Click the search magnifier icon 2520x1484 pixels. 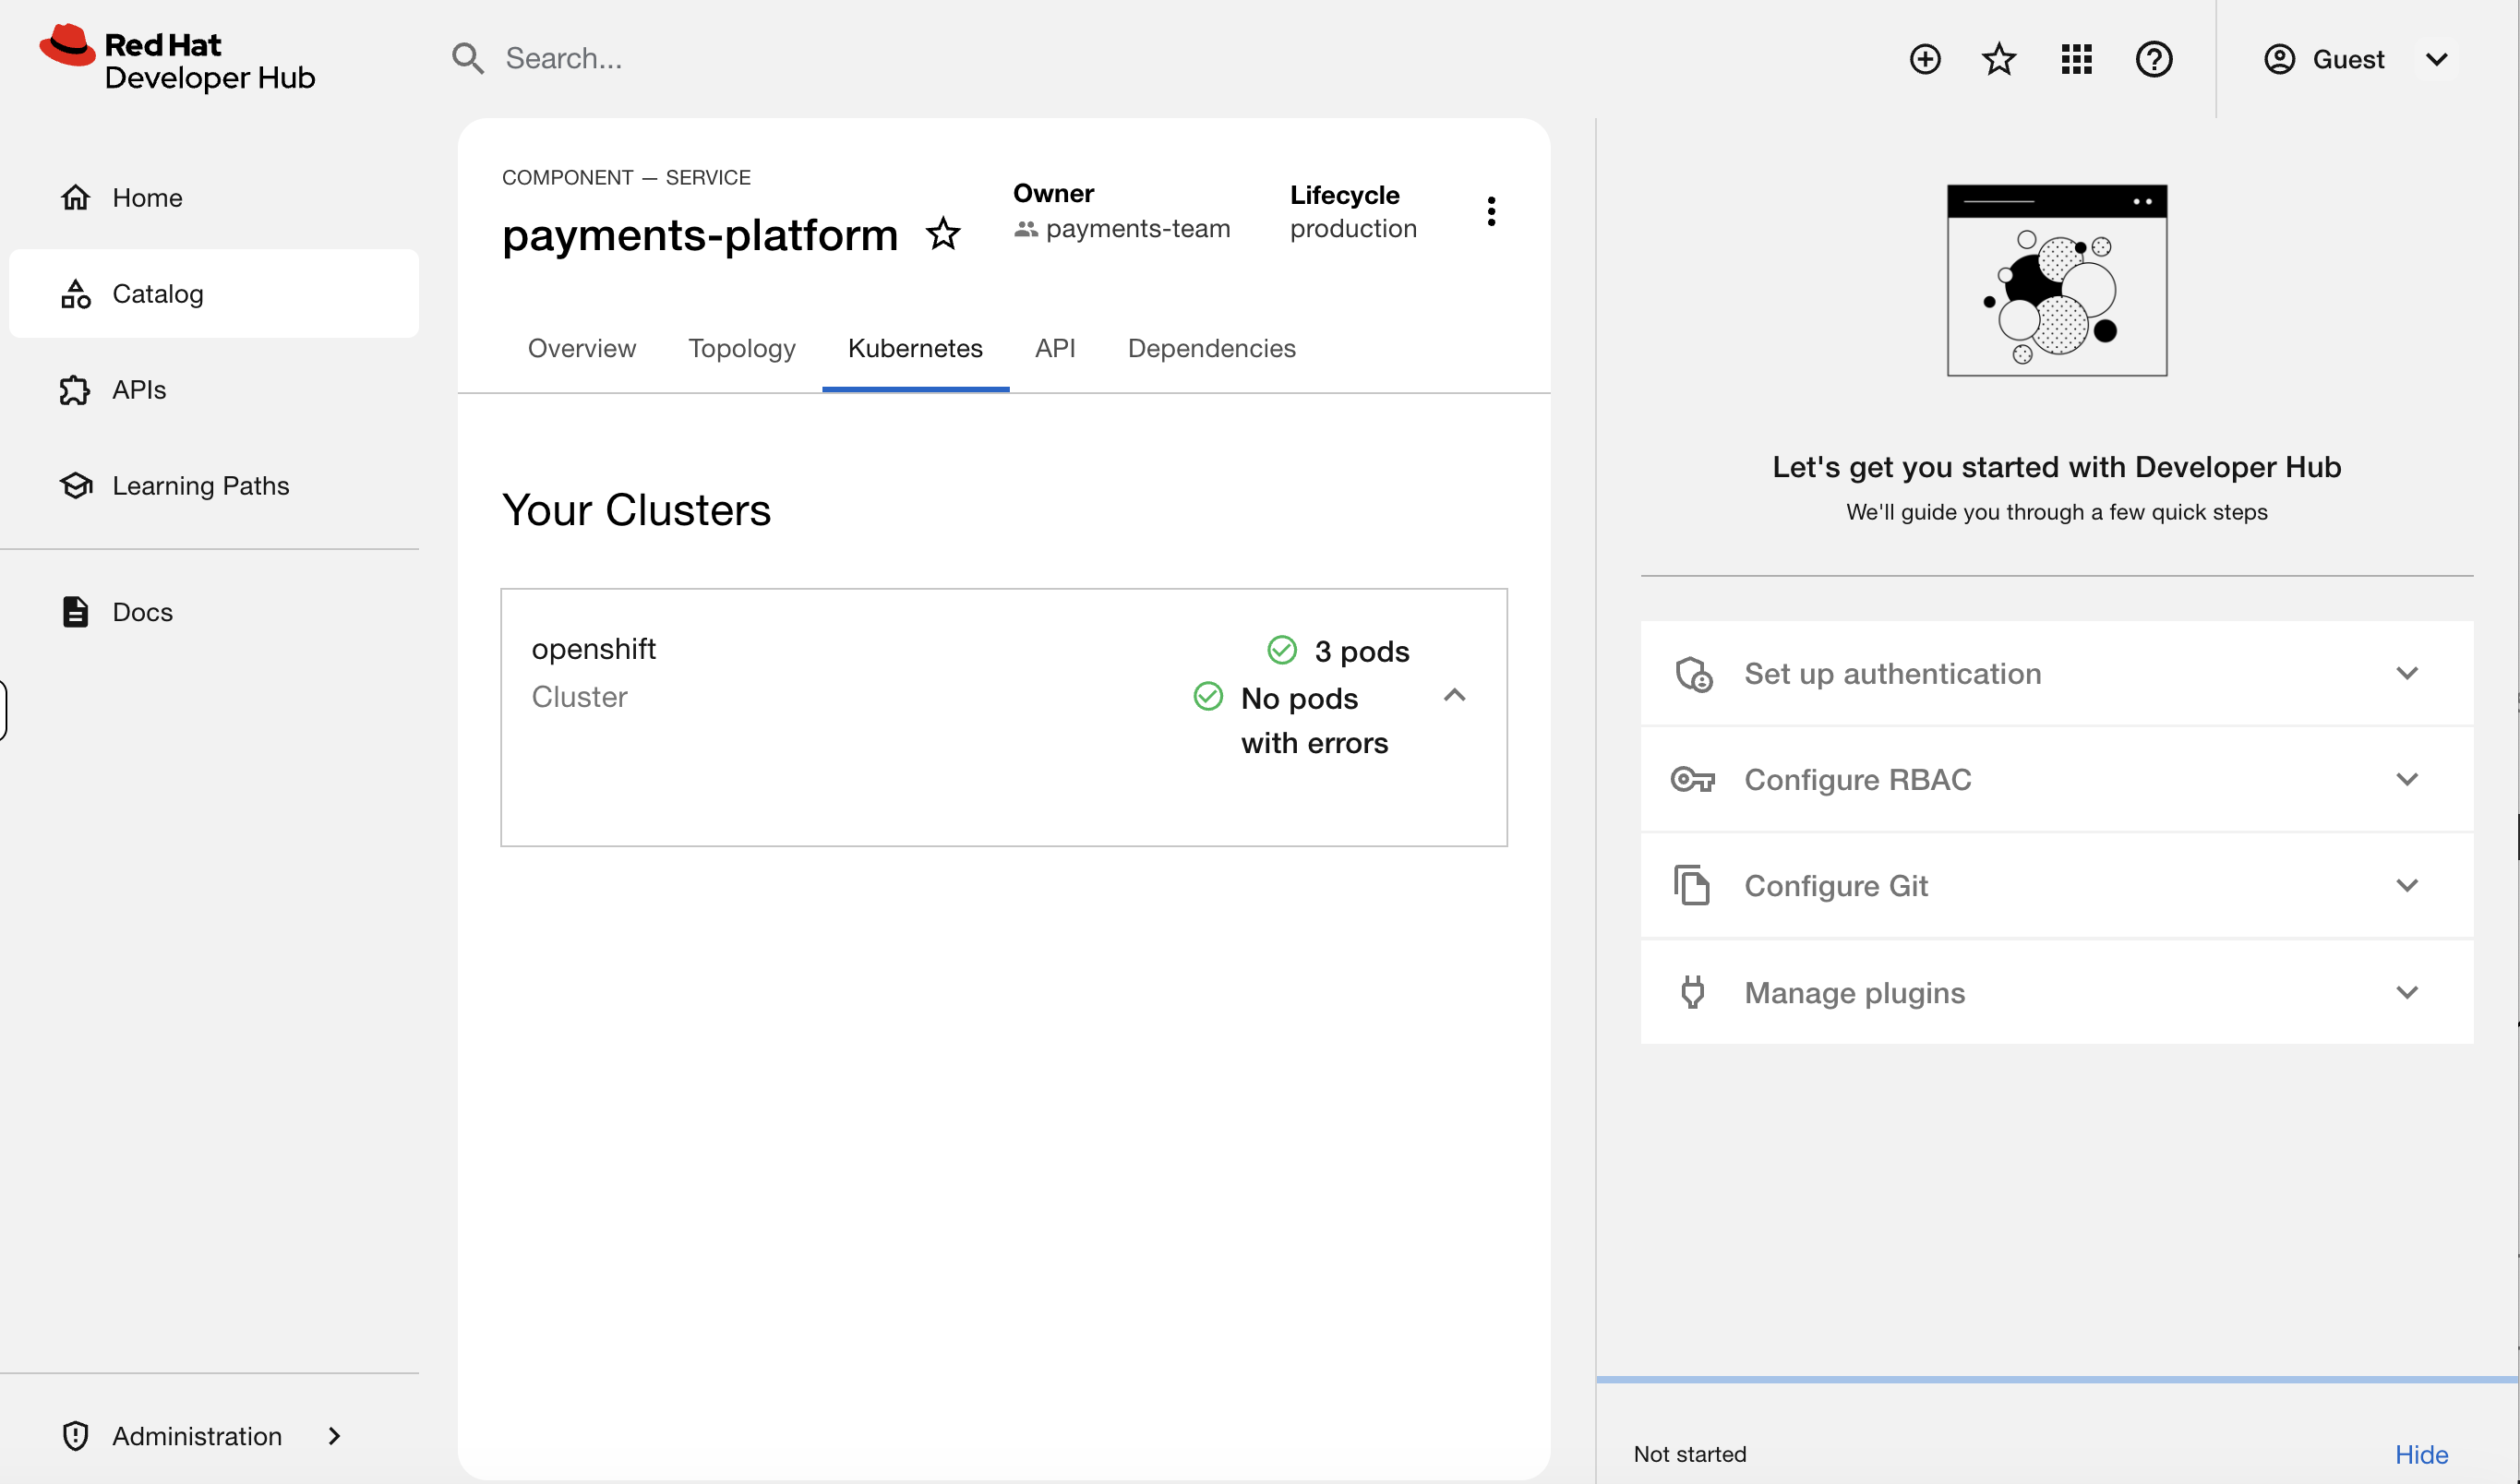[467, 59]
